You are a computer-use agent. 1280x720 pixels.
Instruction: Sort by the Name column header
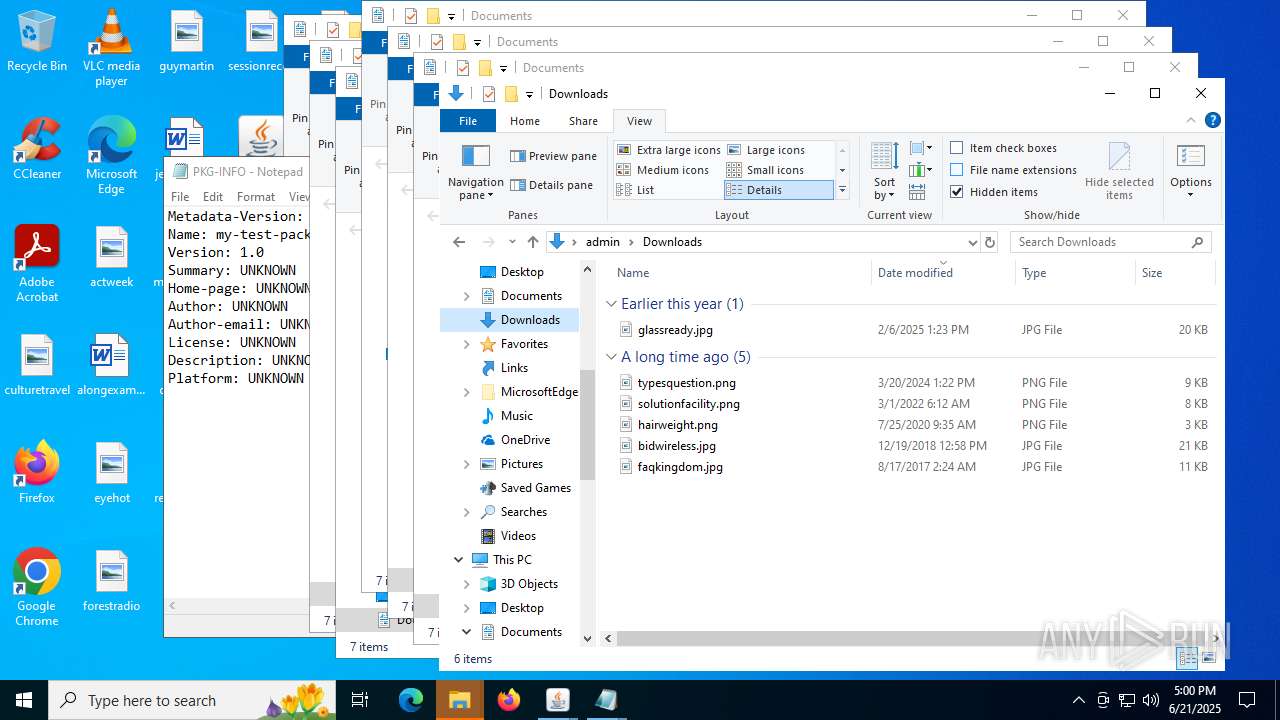738,272
